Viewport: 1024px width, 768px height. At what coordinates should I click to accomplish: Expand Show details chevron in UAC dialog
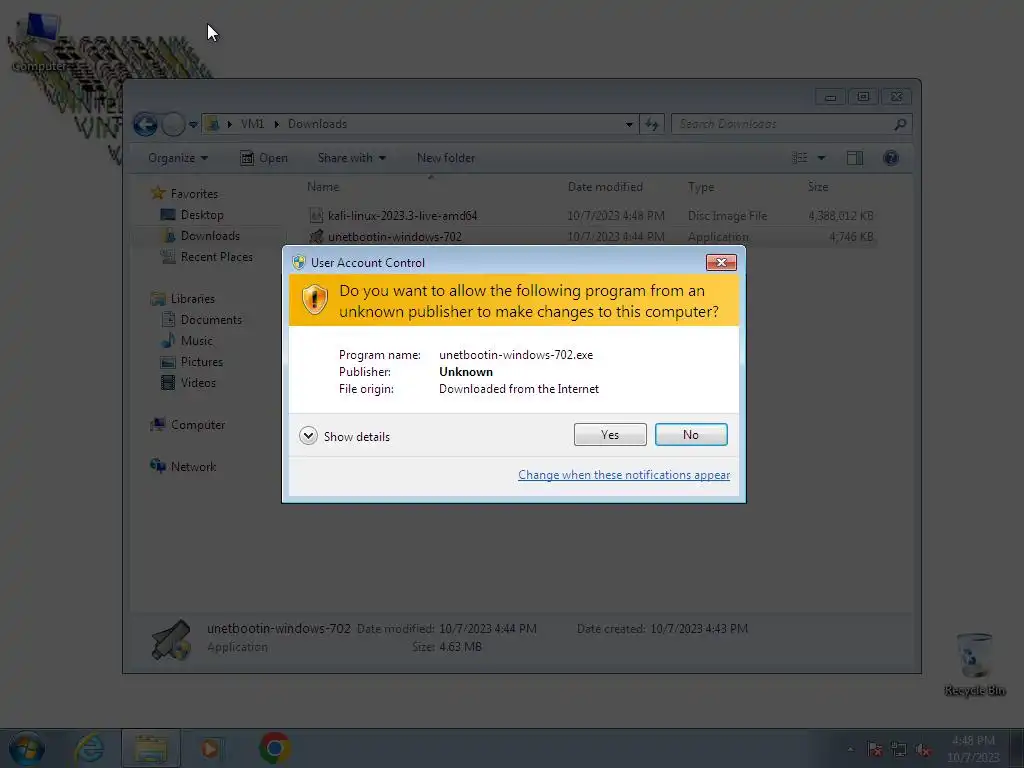pos(308,436)
